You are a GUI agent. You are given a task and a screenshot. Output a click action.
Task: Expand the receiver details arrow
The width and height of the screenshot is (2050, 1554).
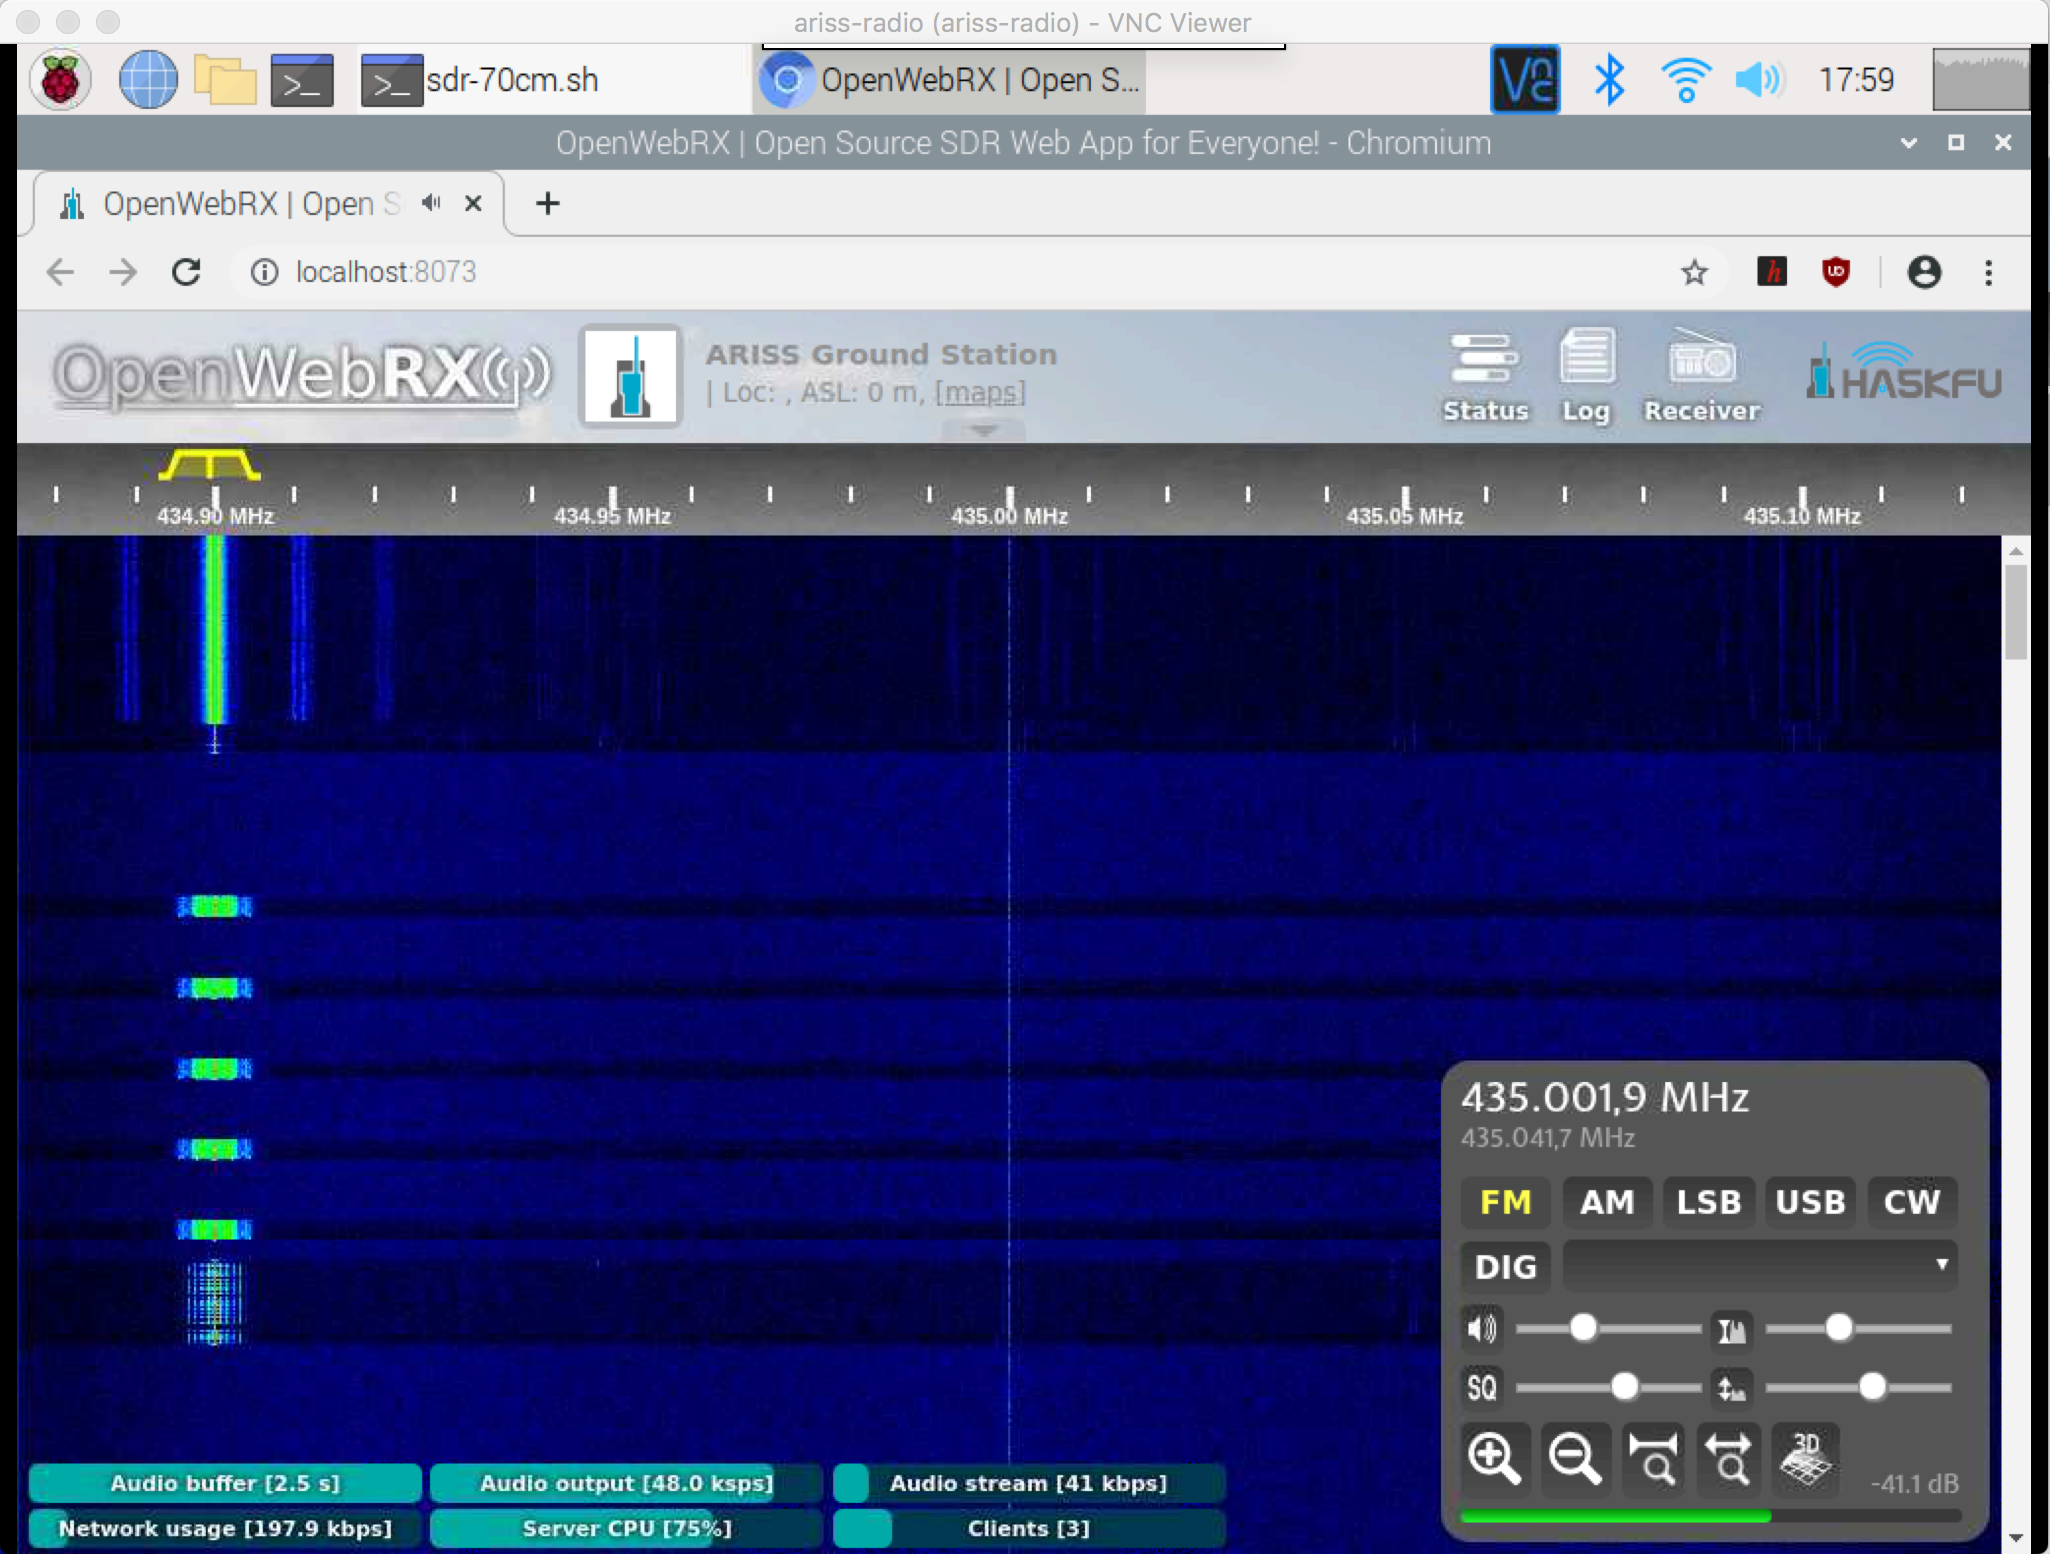(x=983, y=430)
